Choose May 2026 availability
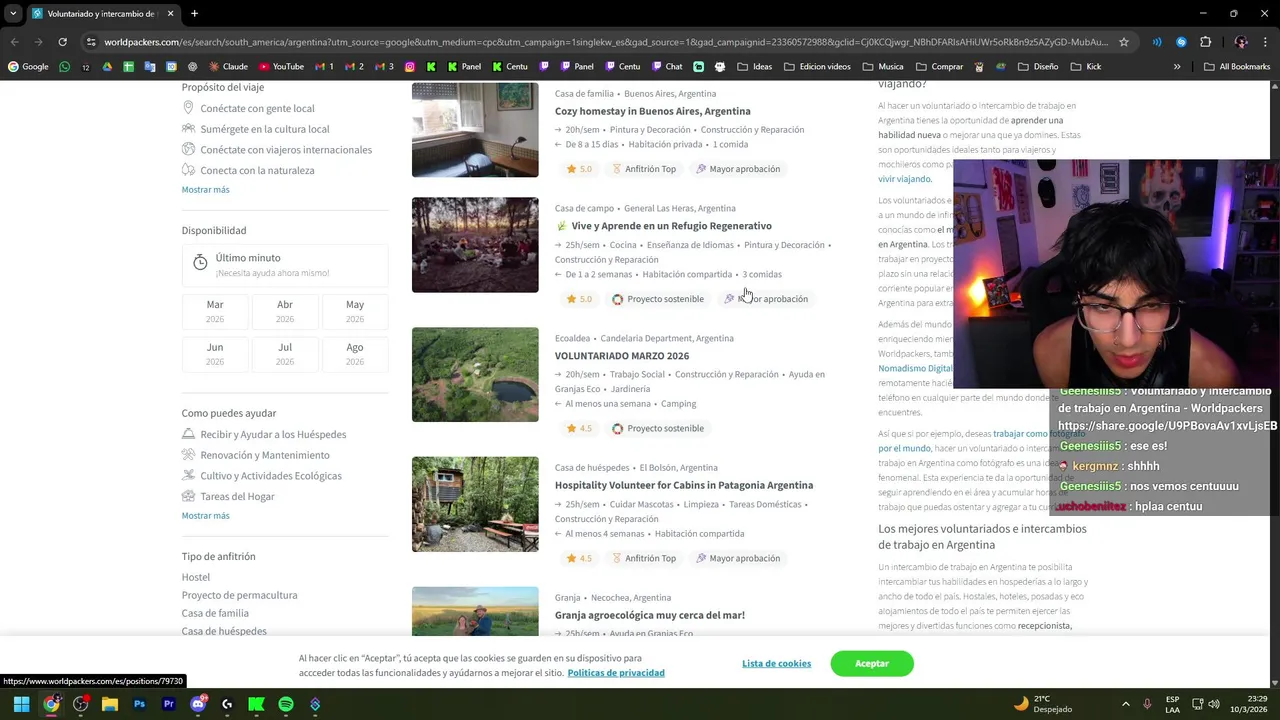 (x=355, y=311)
